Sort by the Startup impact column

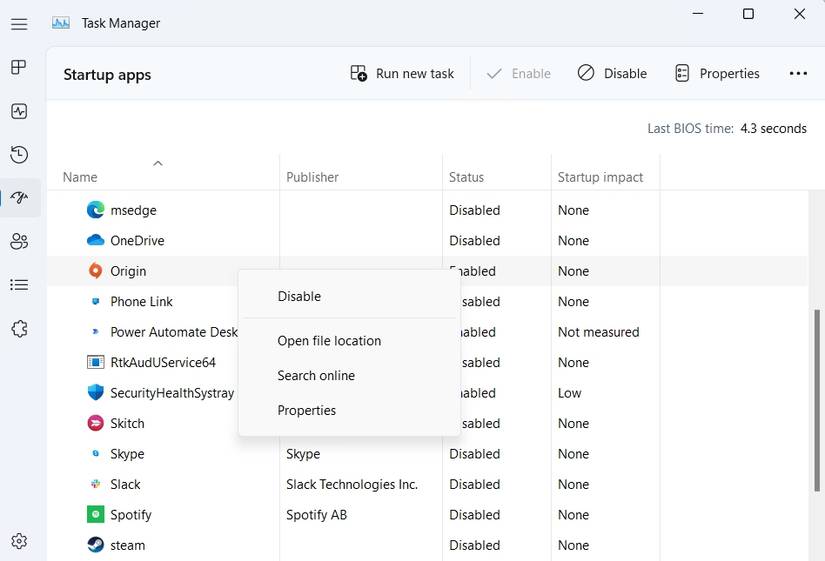pyautogui.click(x=600, y=177)
